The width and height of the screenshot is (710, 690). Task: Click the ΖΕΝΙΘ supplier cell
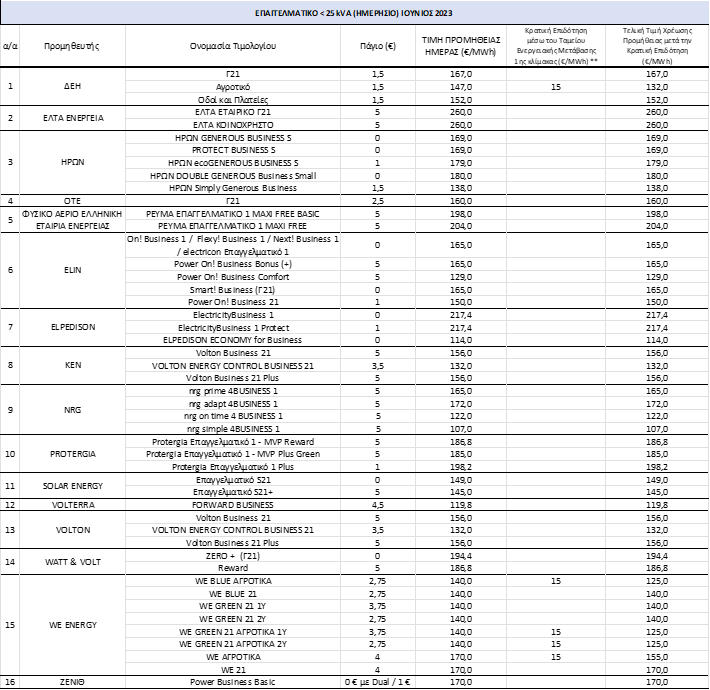72,682
